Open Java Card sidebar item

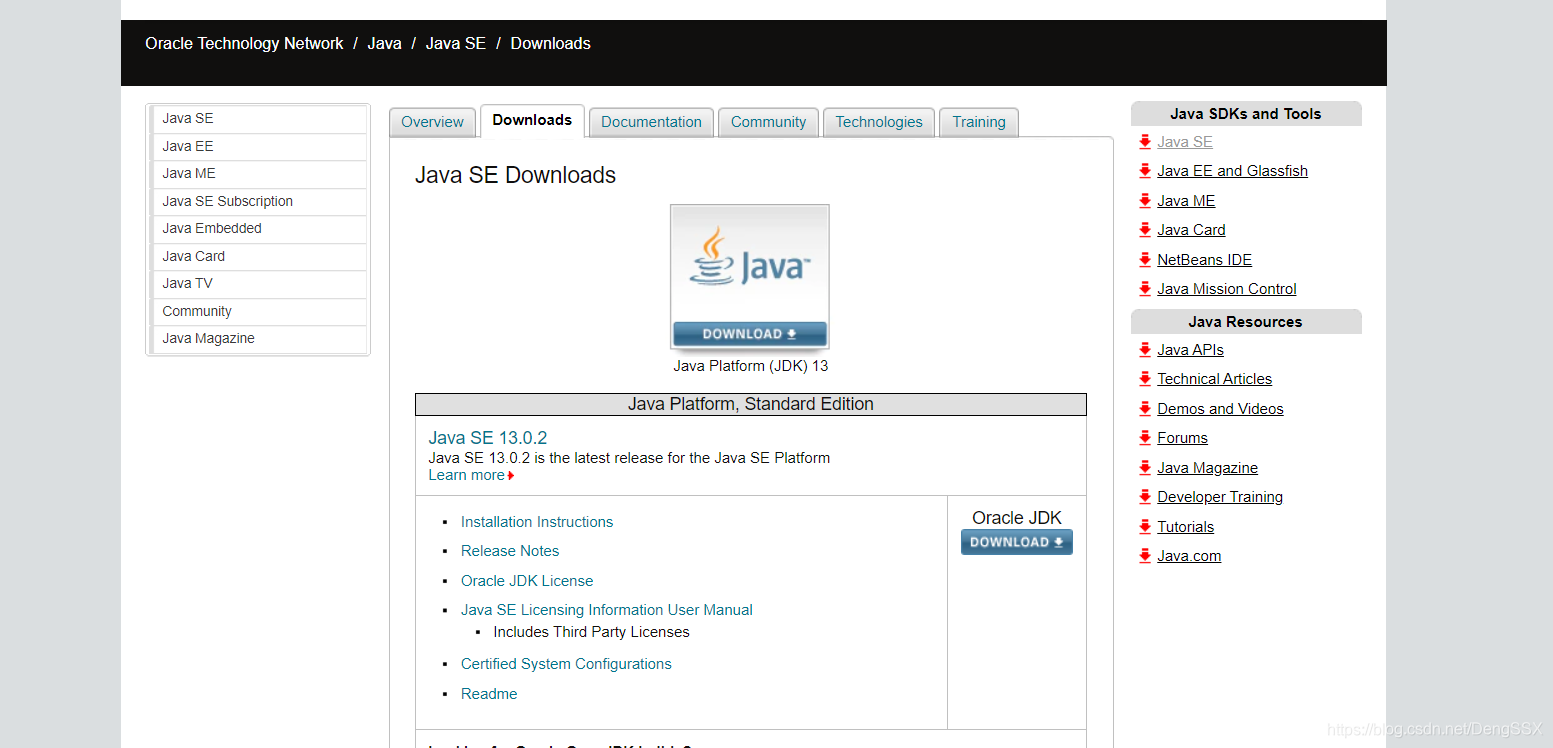point(258,257)
